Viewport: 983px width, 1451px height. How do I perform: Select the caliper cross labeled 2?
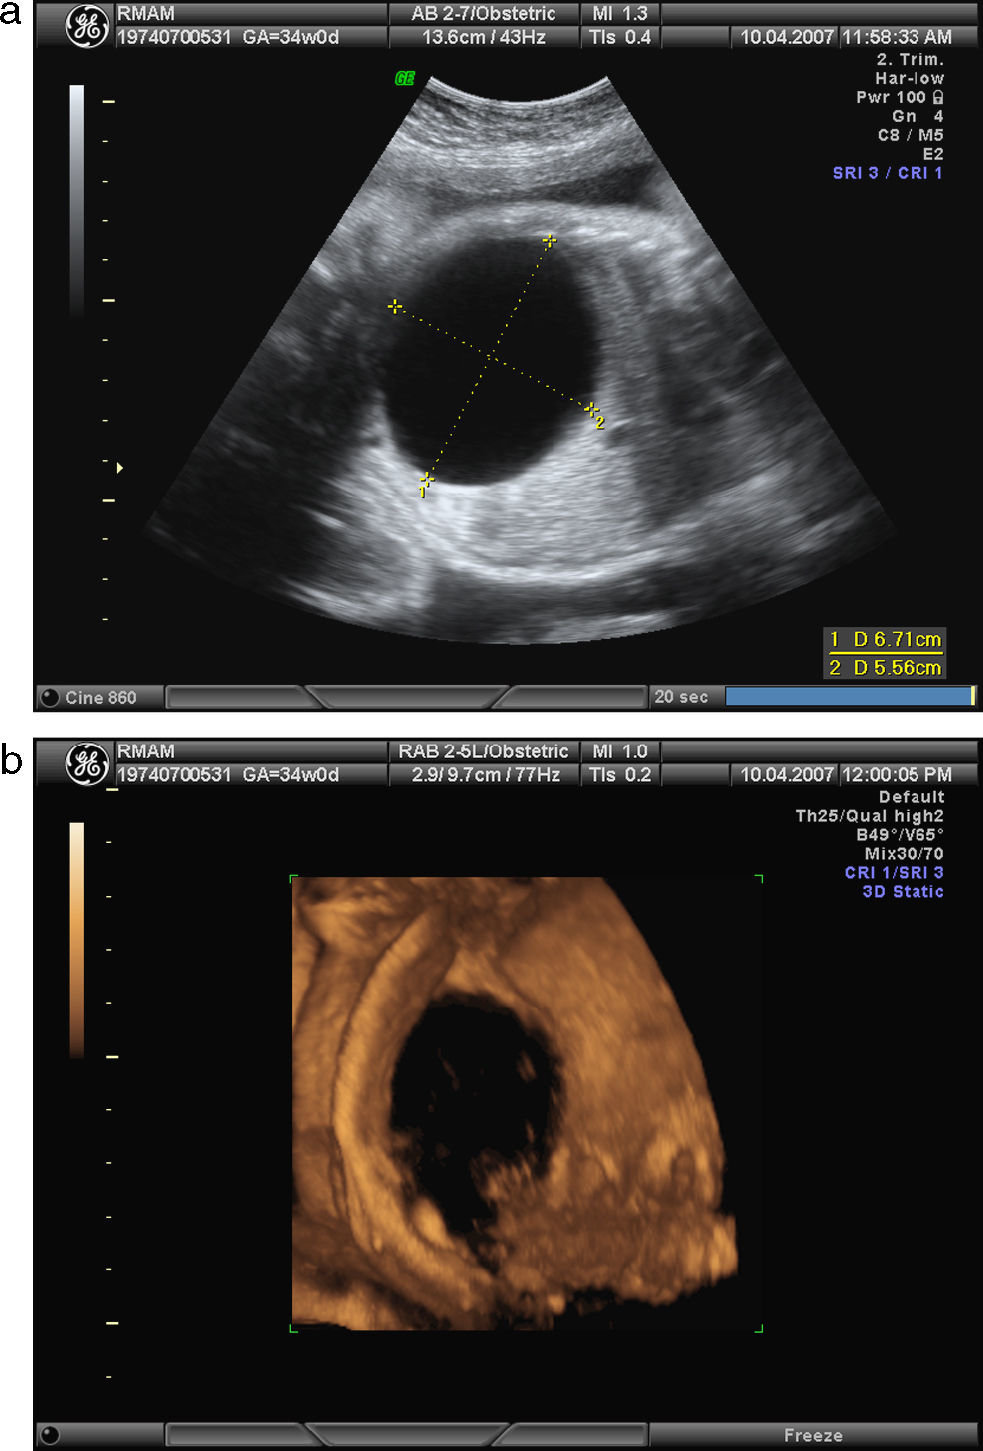(x=591, y=409)
